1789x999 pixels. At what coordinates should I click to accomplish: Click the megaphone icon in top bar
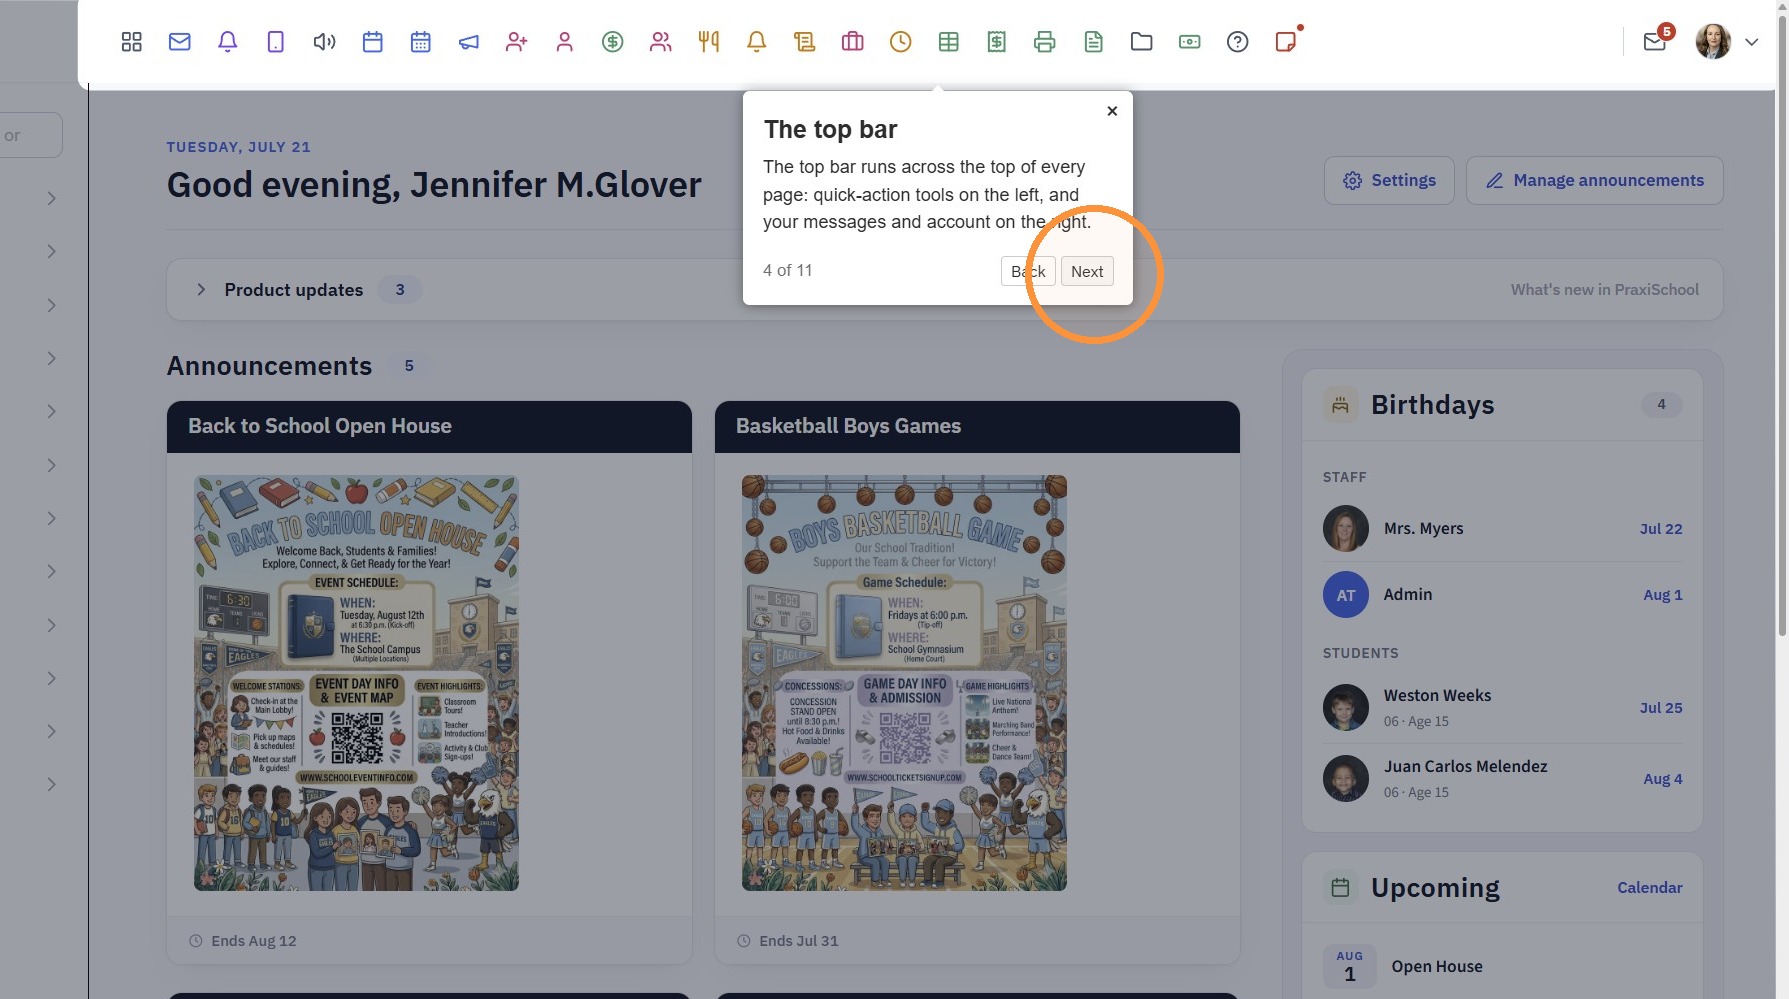coord(469,42)
